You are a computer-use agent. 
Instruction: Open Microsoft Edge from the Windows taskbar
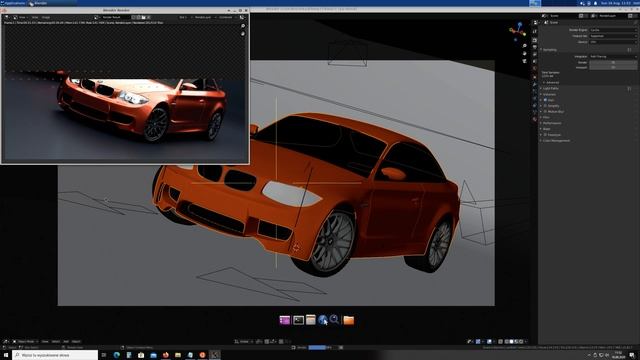pyautogui.click(x=117, y=355)
